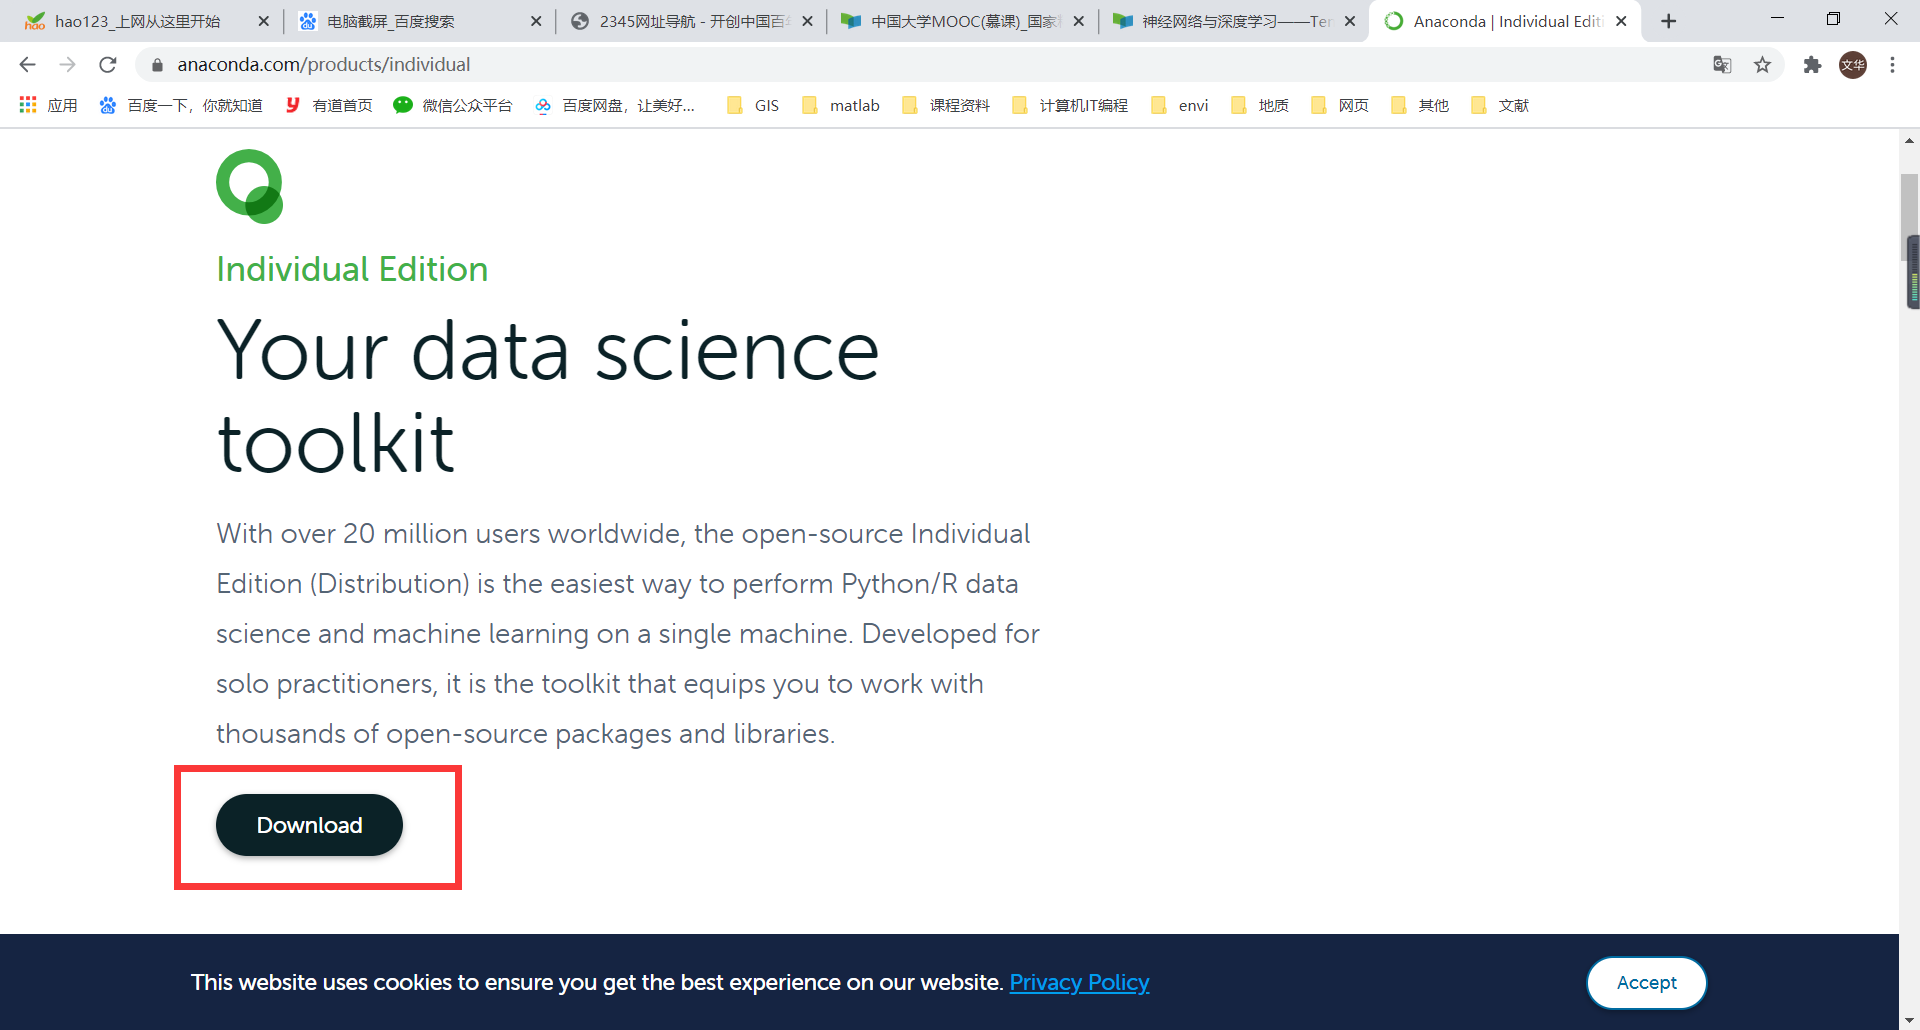Bookmark this page with the star icon

[1762, 65]
